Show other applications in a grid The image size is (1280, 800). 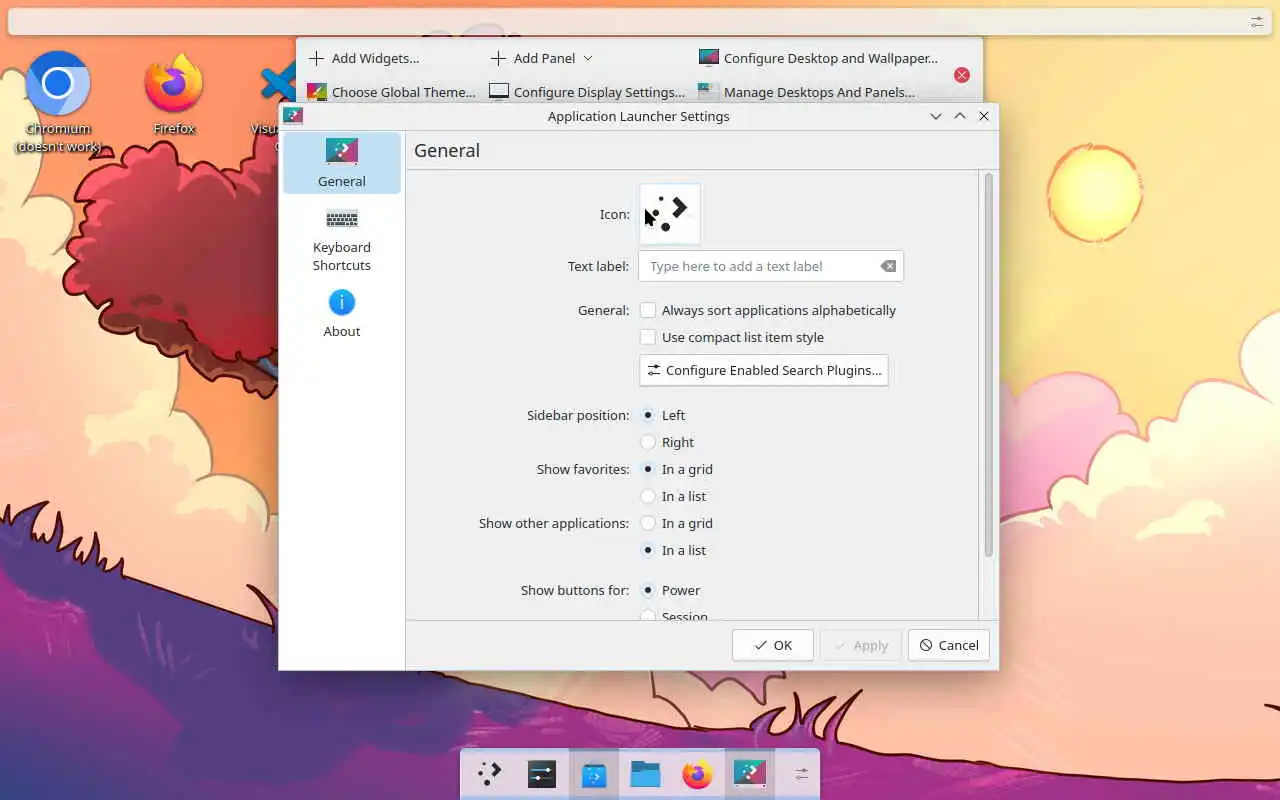[677, 523]
